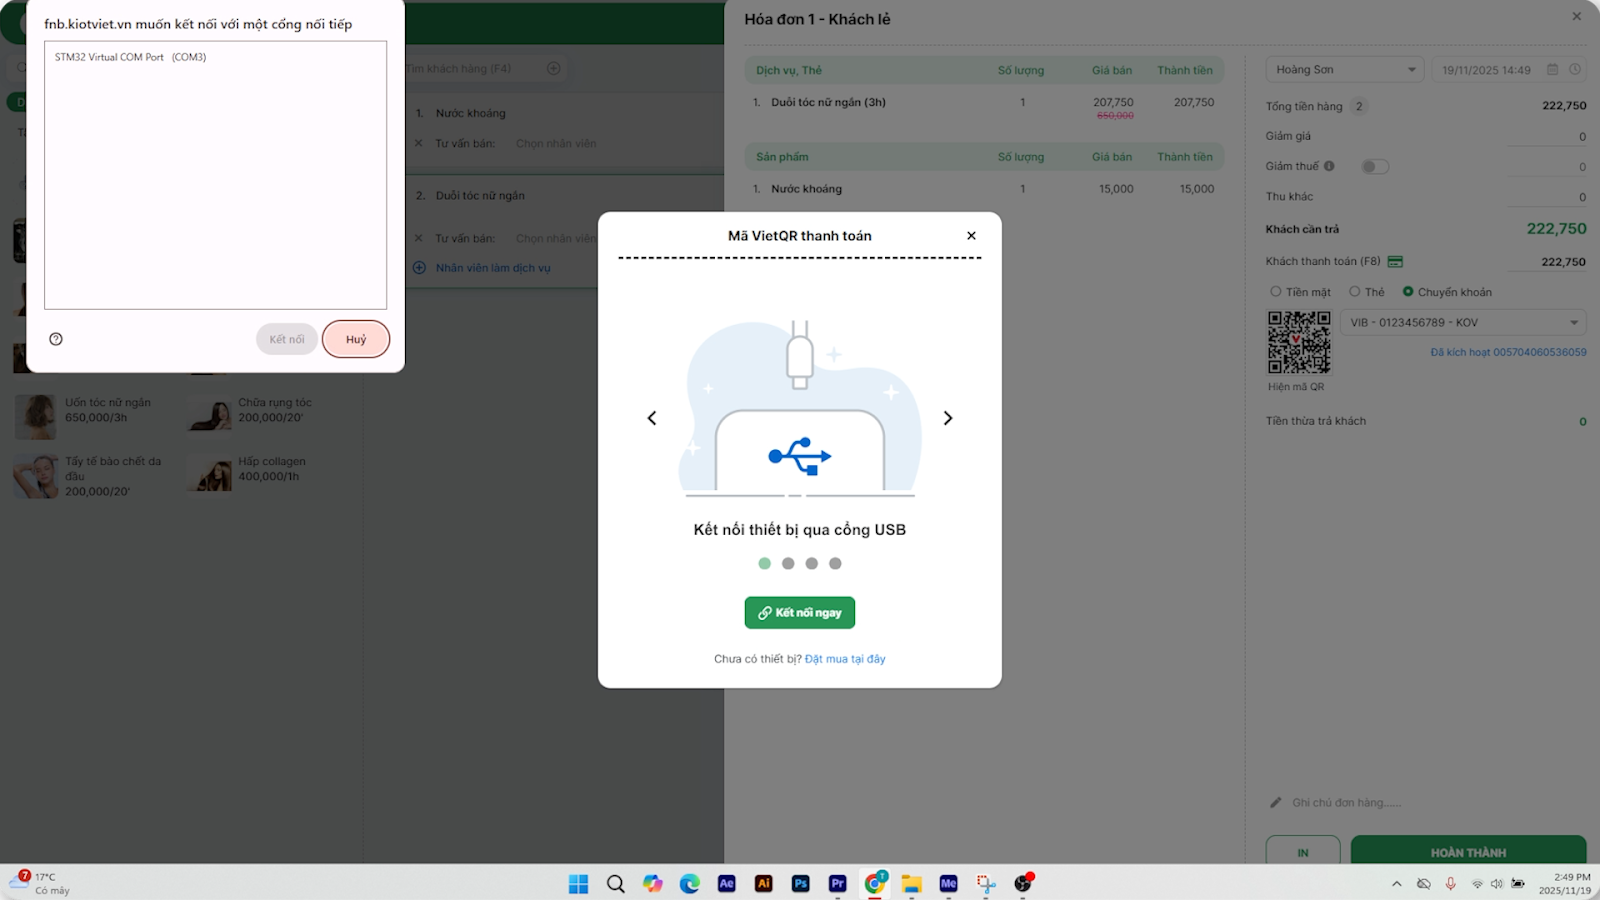Viewport: 1600px width, 900px height.
Task: Select the fourth carousel dot indicator
Action: [836, 564]
